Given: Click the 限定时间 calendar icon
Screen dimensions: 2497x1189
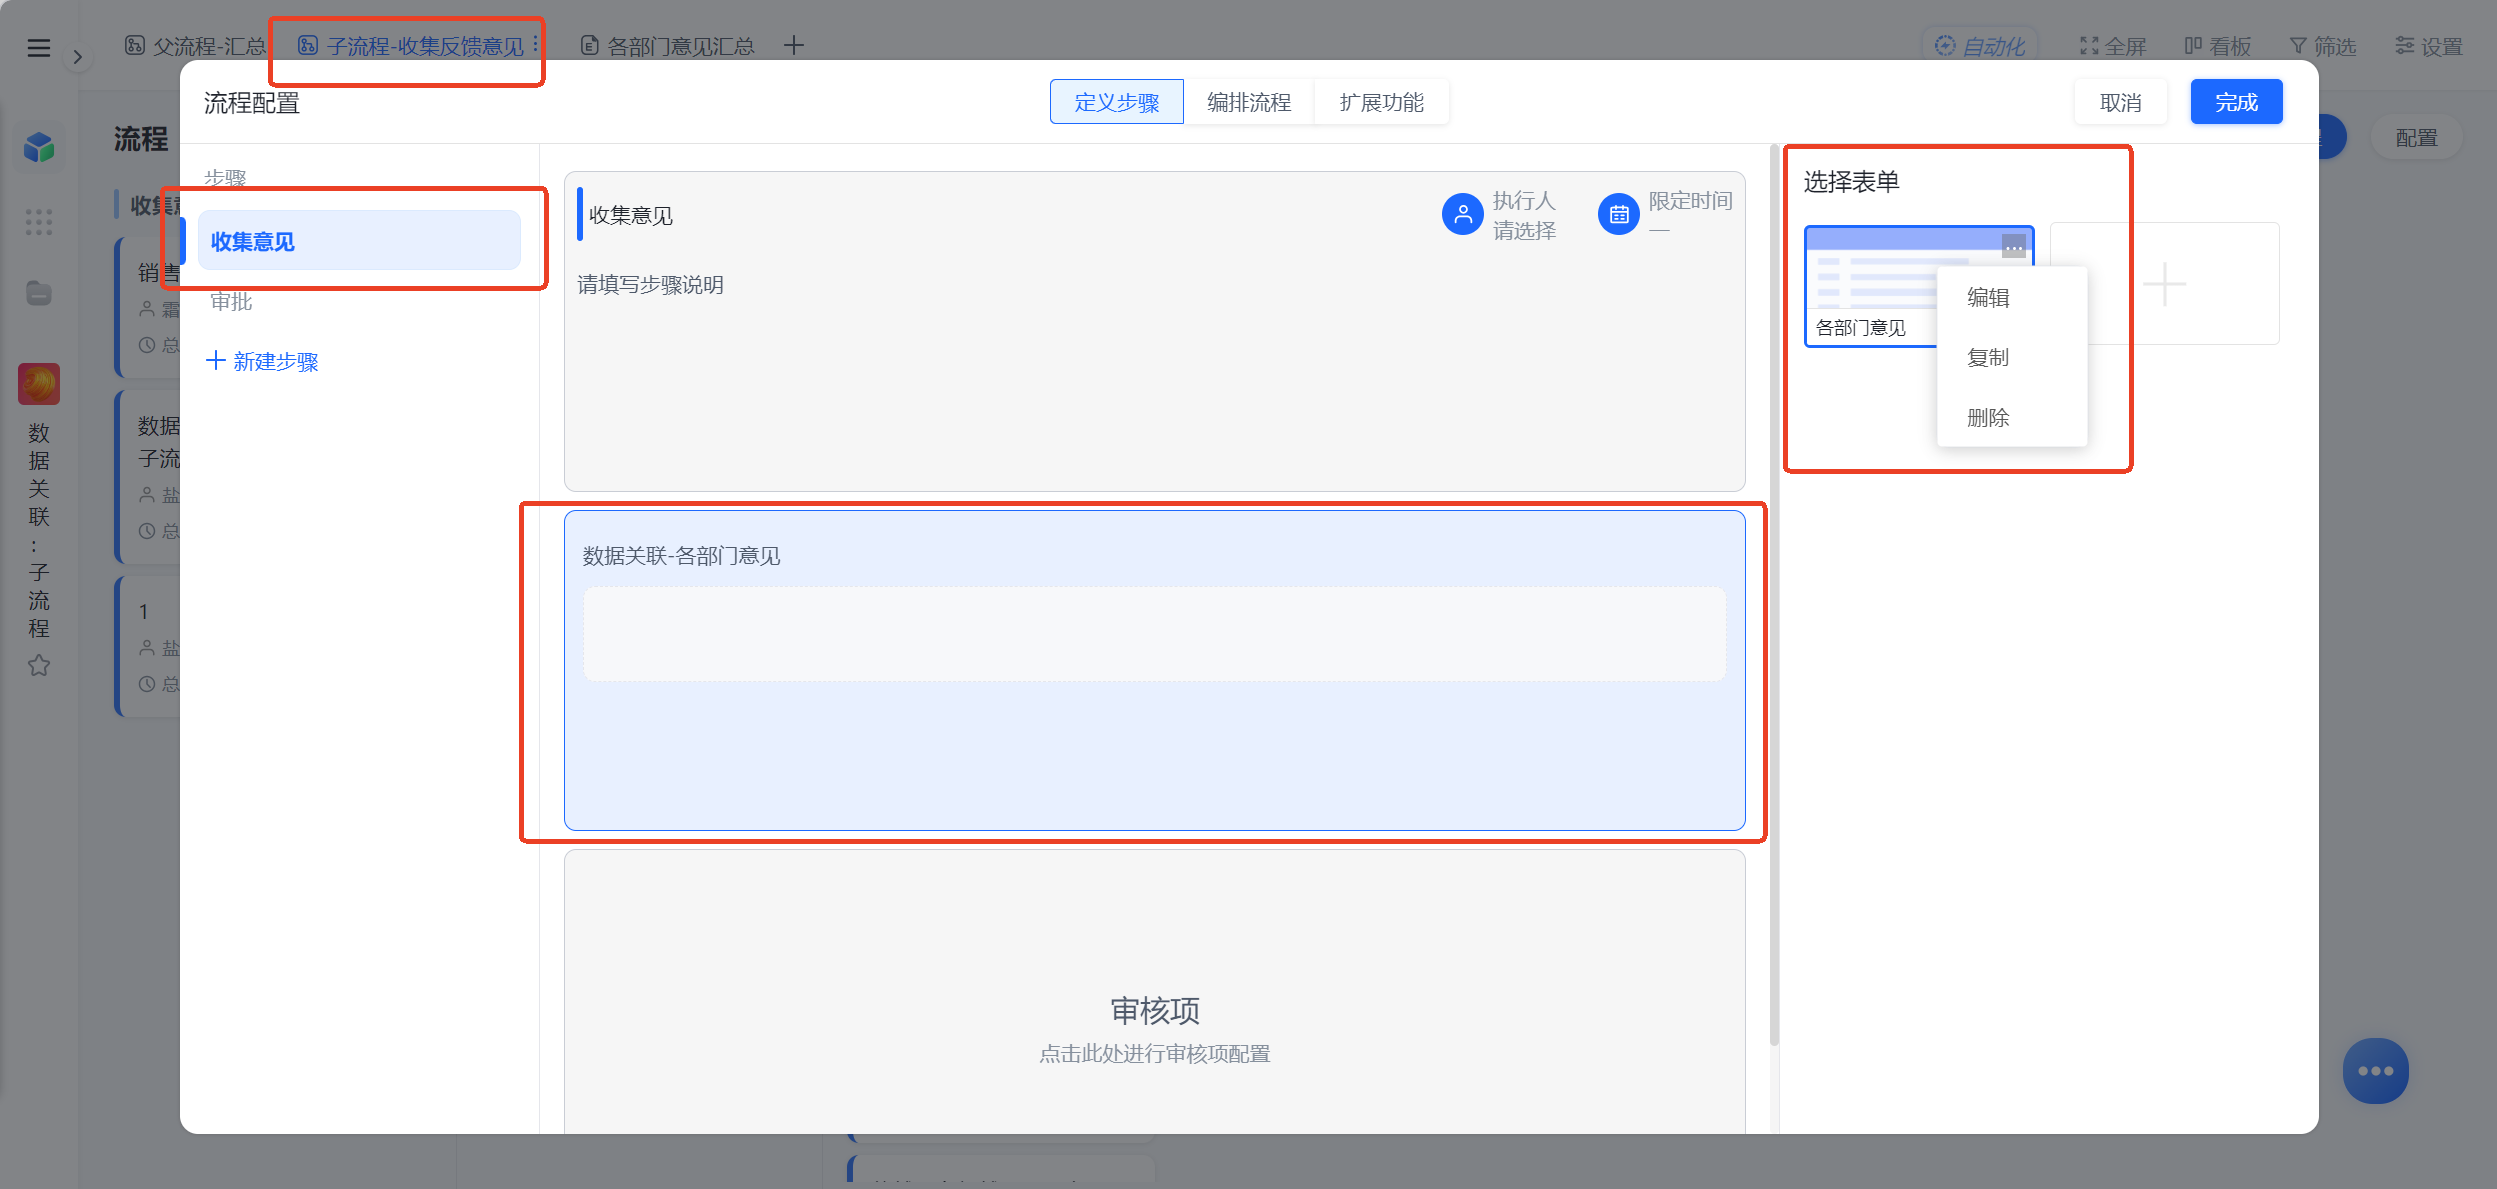Looking at the screenshot, I should (1618, 214).
